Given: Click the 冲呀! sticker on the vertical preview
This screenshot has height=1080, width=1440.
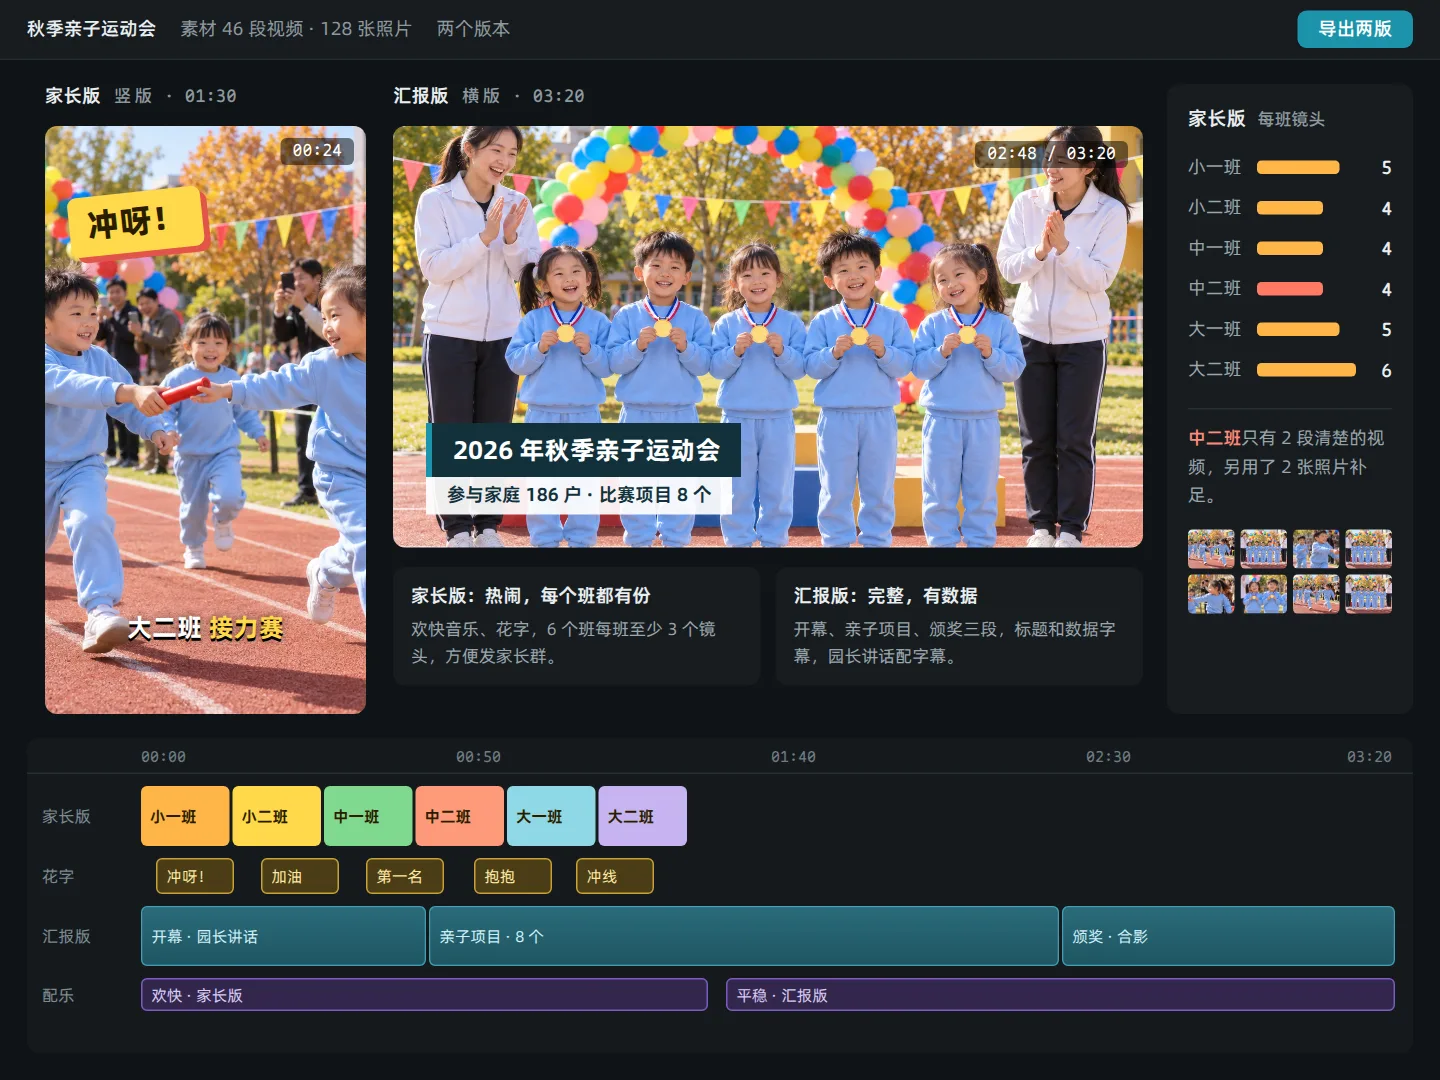Looking at the screenshot, I should pyautogui.click(x=136, y=221).
